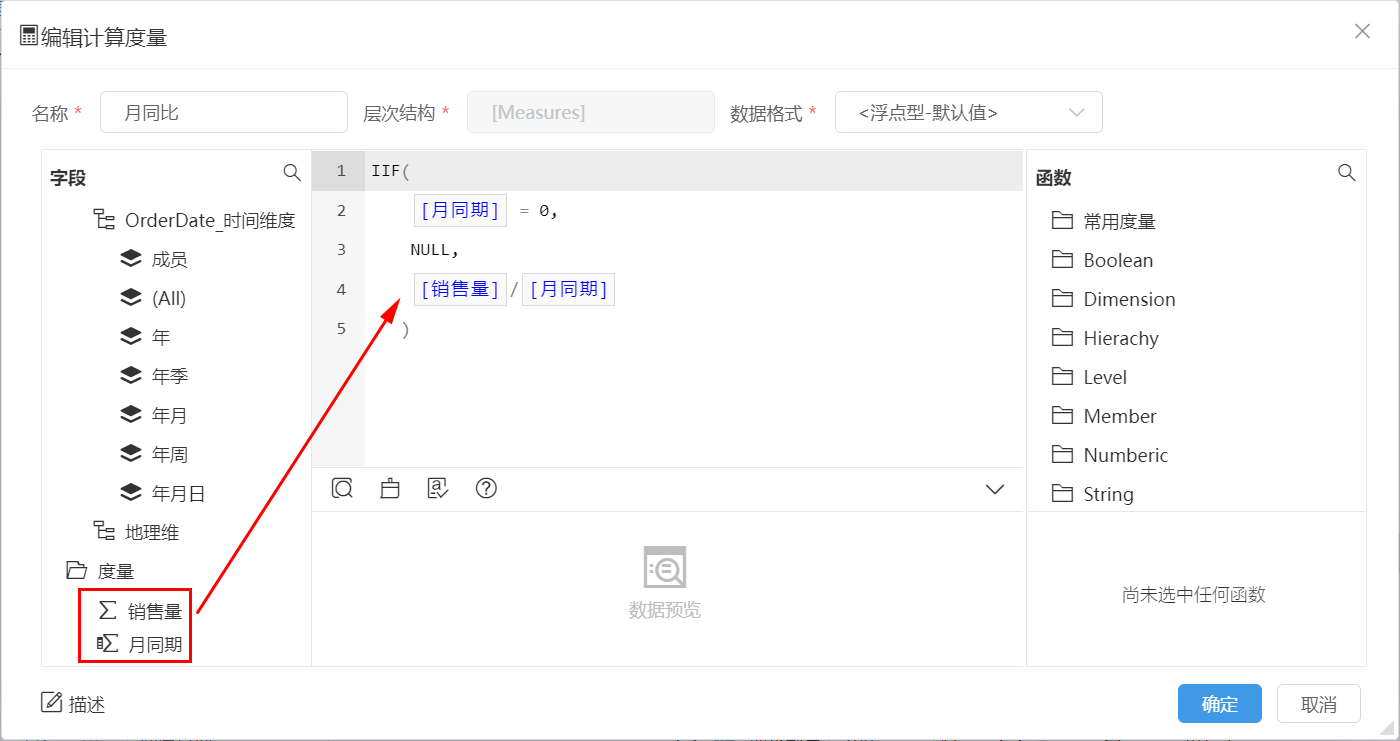Viewport: 1400px width, 741px height.
Task: Click the 层次结构 field showing [Measures]
Action: click(x=591, y=113)
